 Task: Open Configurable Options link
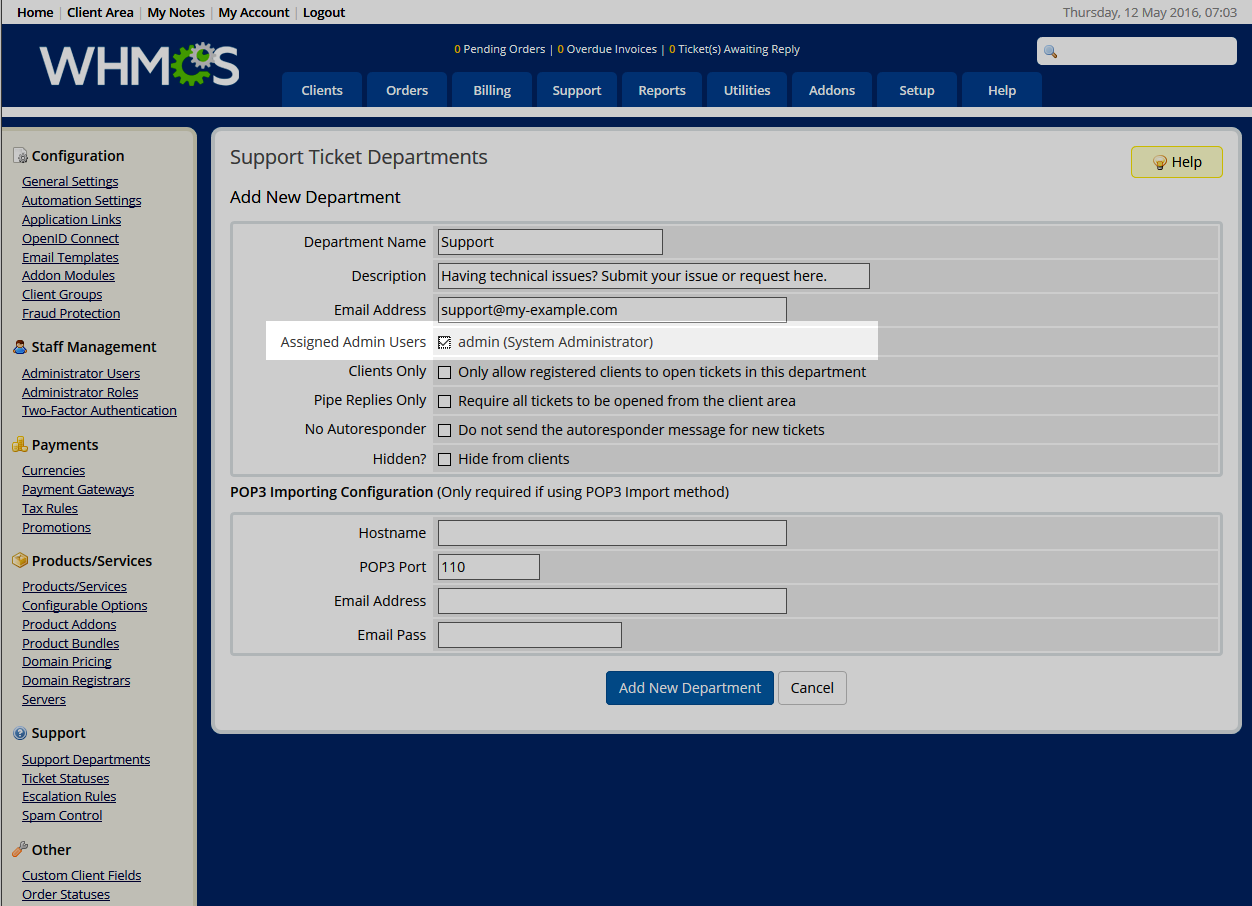(85, 606)
